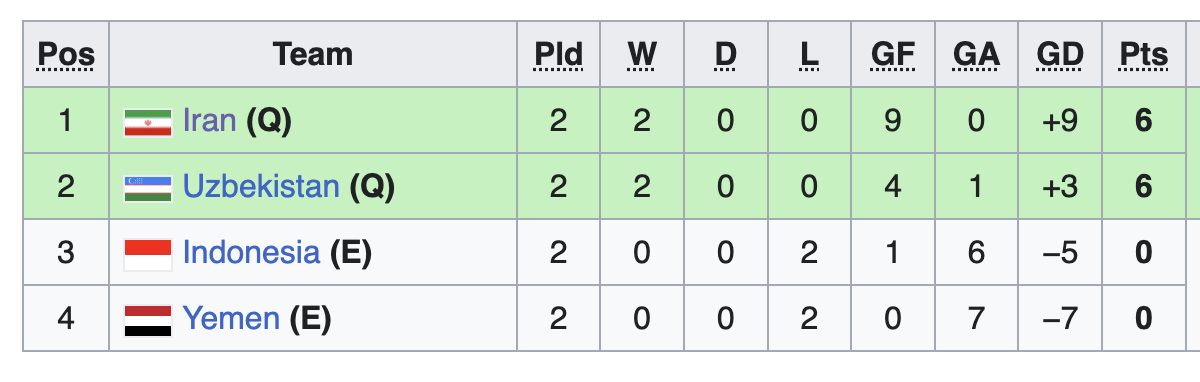Click the Pos column header abbreviation

[x=66, y=54]
